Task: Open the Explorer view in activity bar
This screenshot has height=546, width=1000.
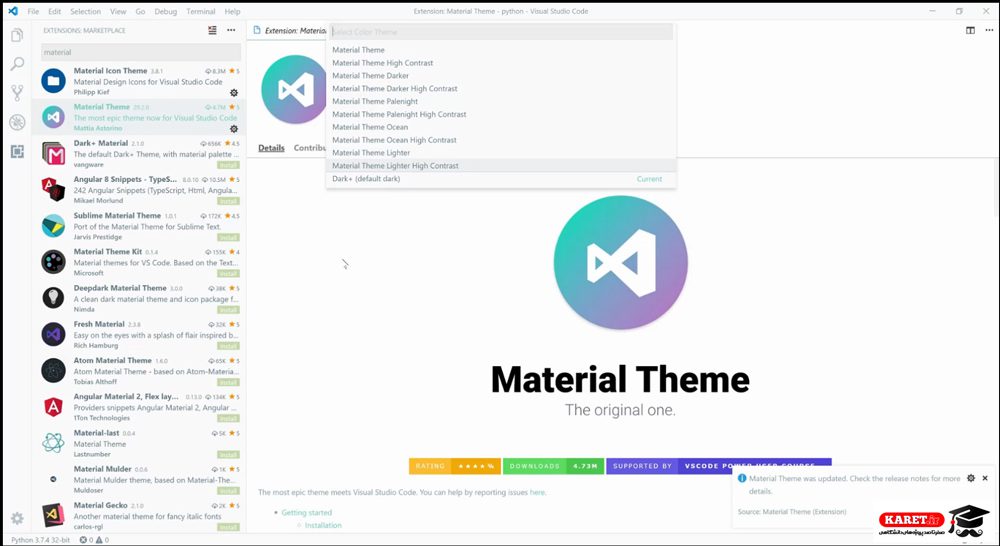Action: coord(17,36)
